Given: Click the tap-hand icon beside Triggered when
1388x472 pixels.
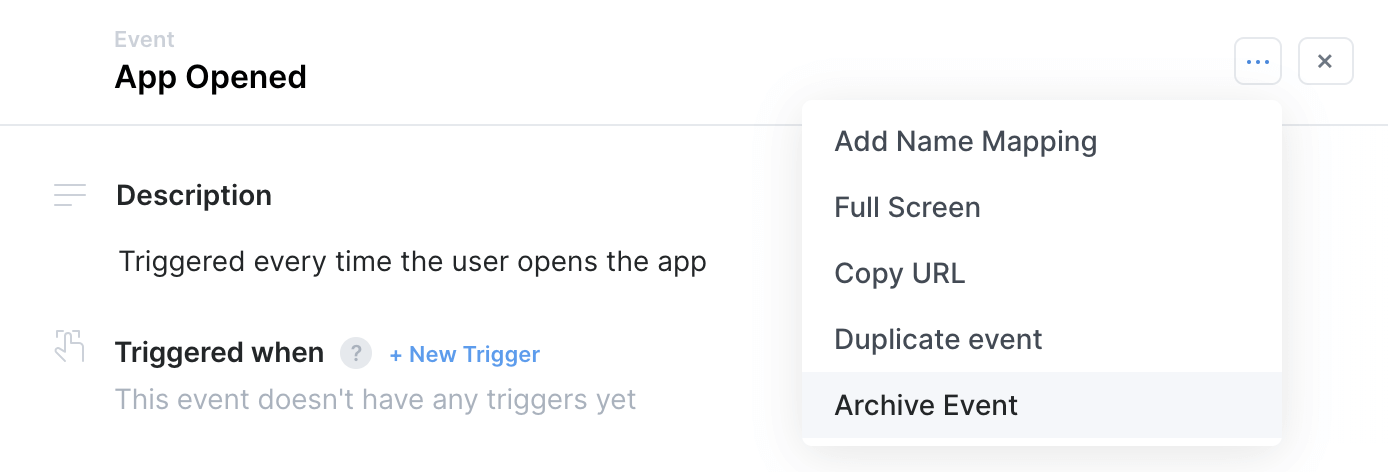Looking at the screenshot, I should tap(69, 346).
